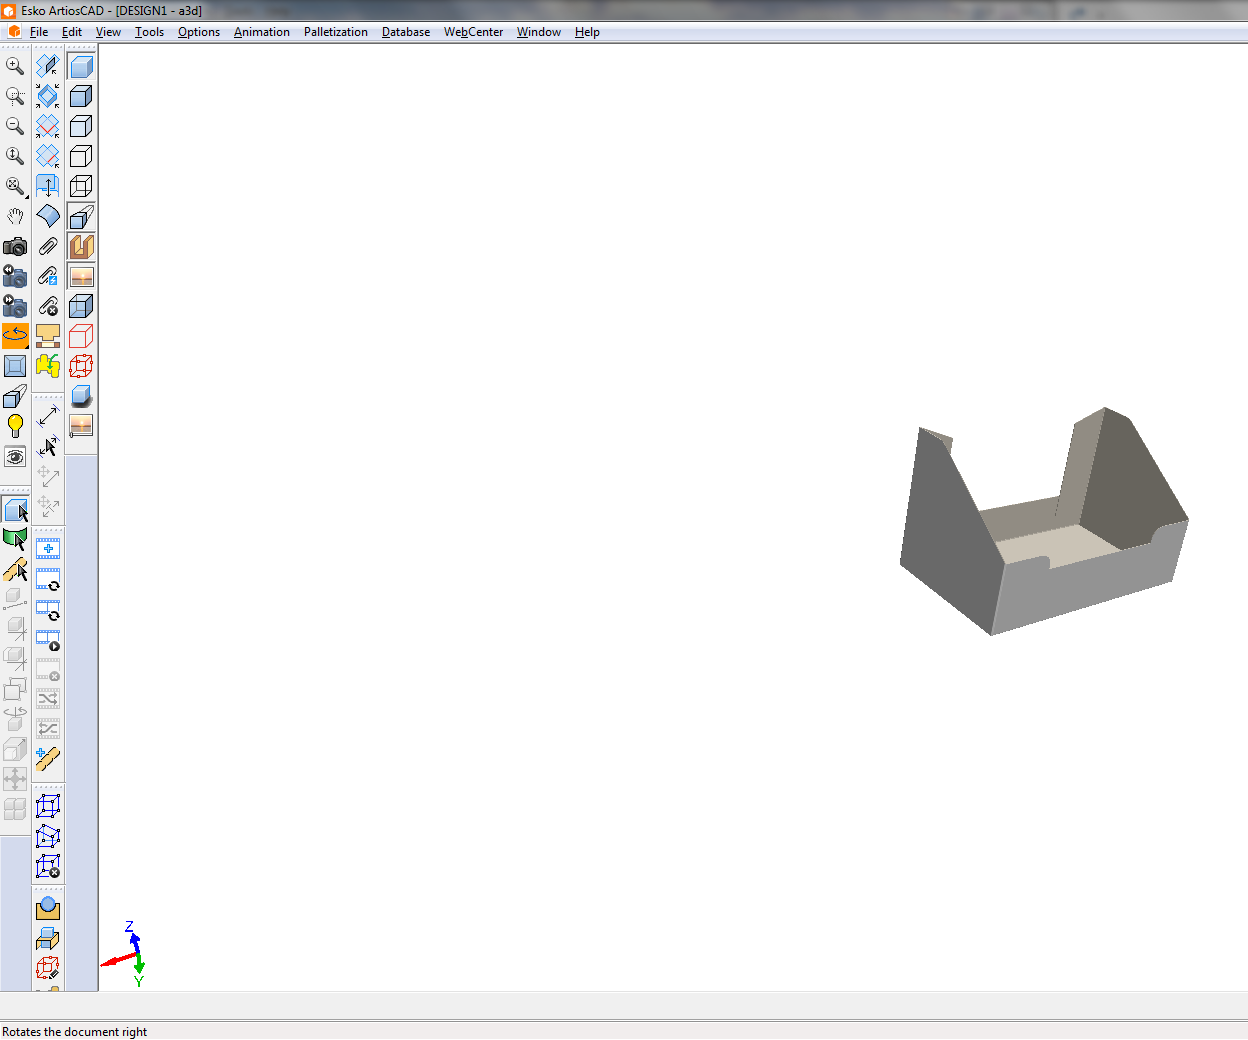The height and width of the screenshot is (1040, 1248).
Task: Click the perspective view square icon
Action: click(15, 366)
